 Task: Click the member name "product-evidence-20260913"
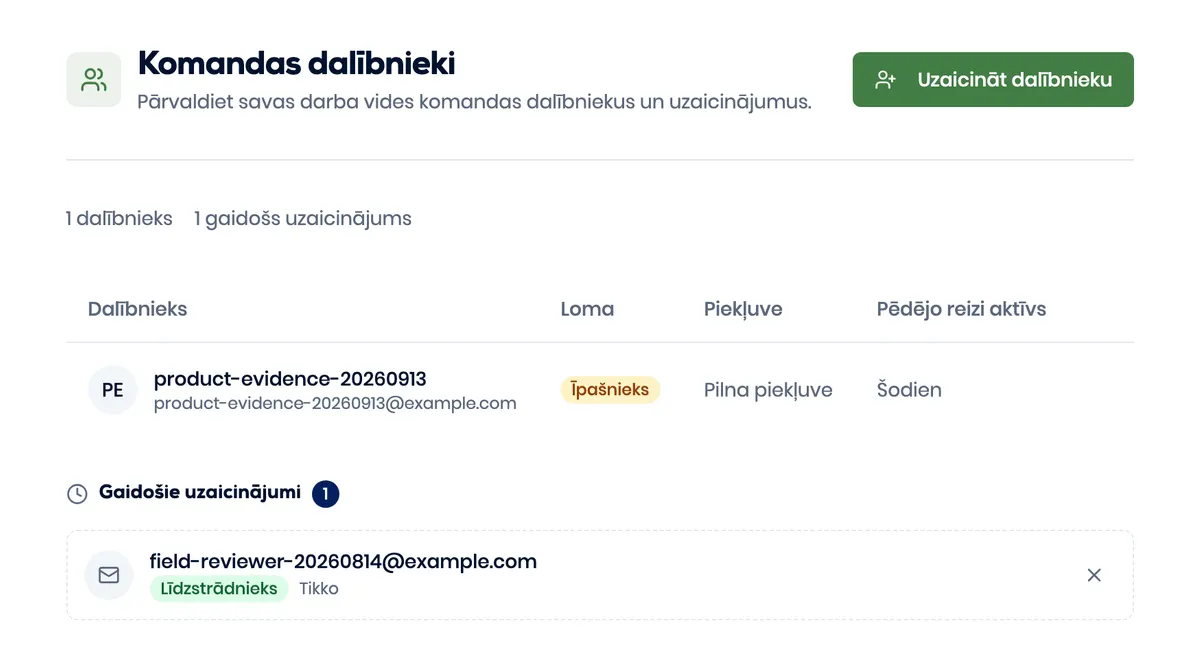290,379
